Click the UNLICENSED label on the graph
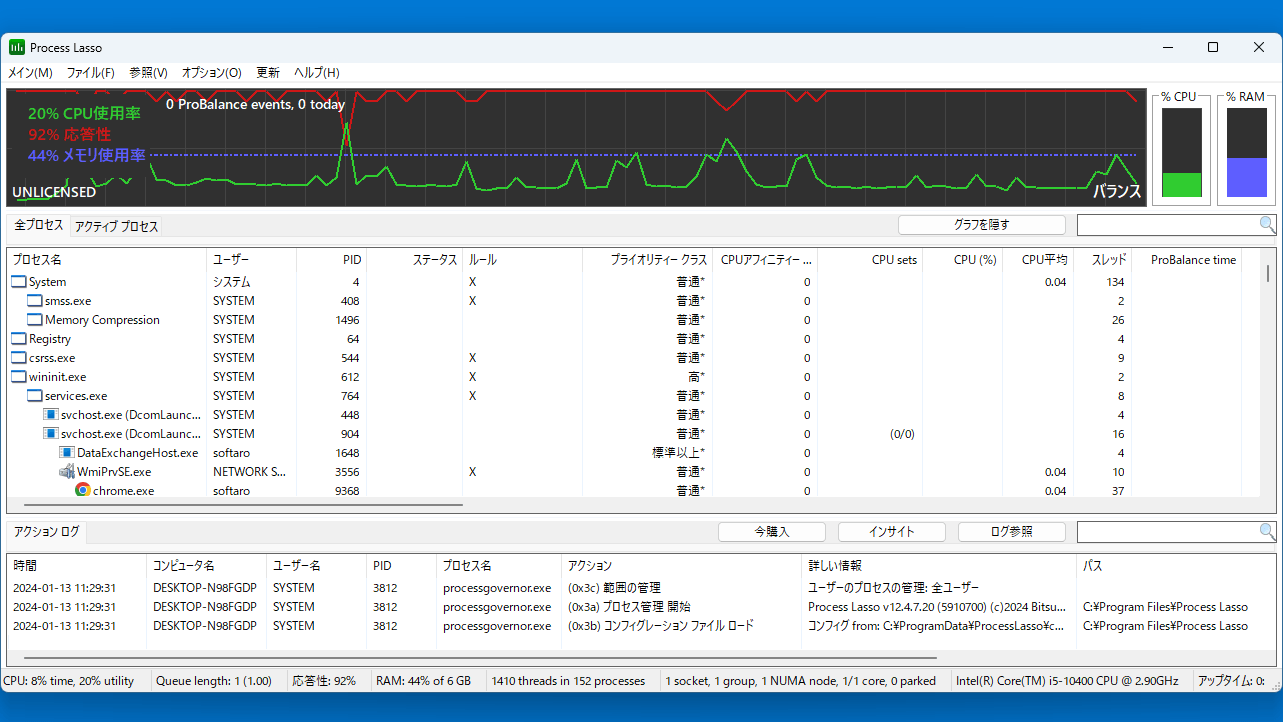Viewport: 1283px width, 722px height. tap(54, 192)
